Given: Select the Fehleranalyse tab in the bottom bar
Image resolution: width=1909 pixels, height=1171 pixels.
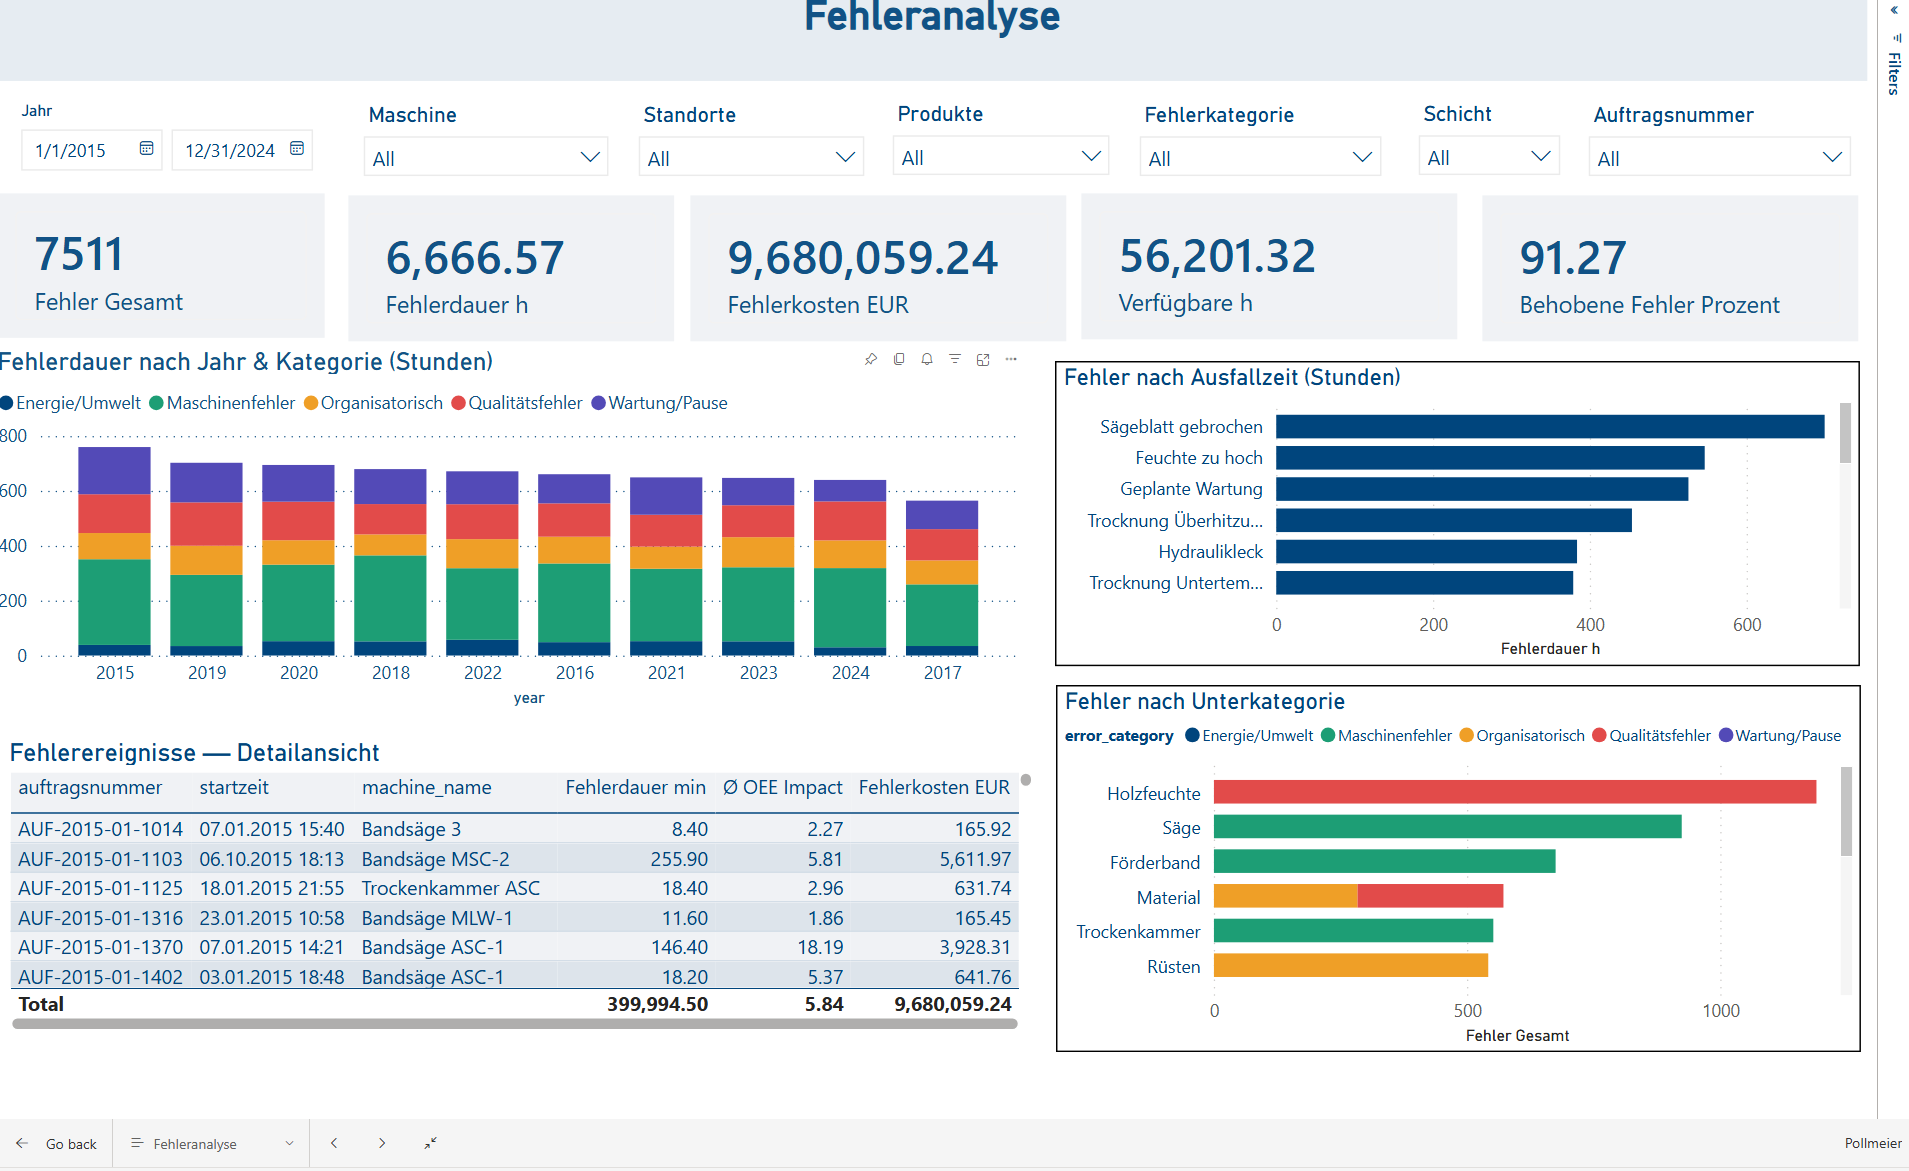Looking at the screenshot, I should pyautogui.click(x=196, y=1143).
